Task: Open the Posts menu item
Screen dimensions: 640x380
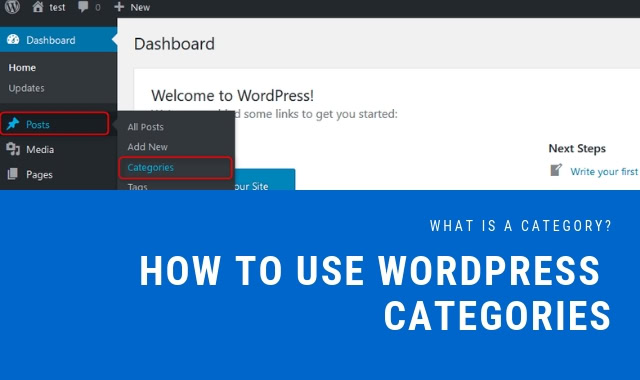Action: point(55,124)
